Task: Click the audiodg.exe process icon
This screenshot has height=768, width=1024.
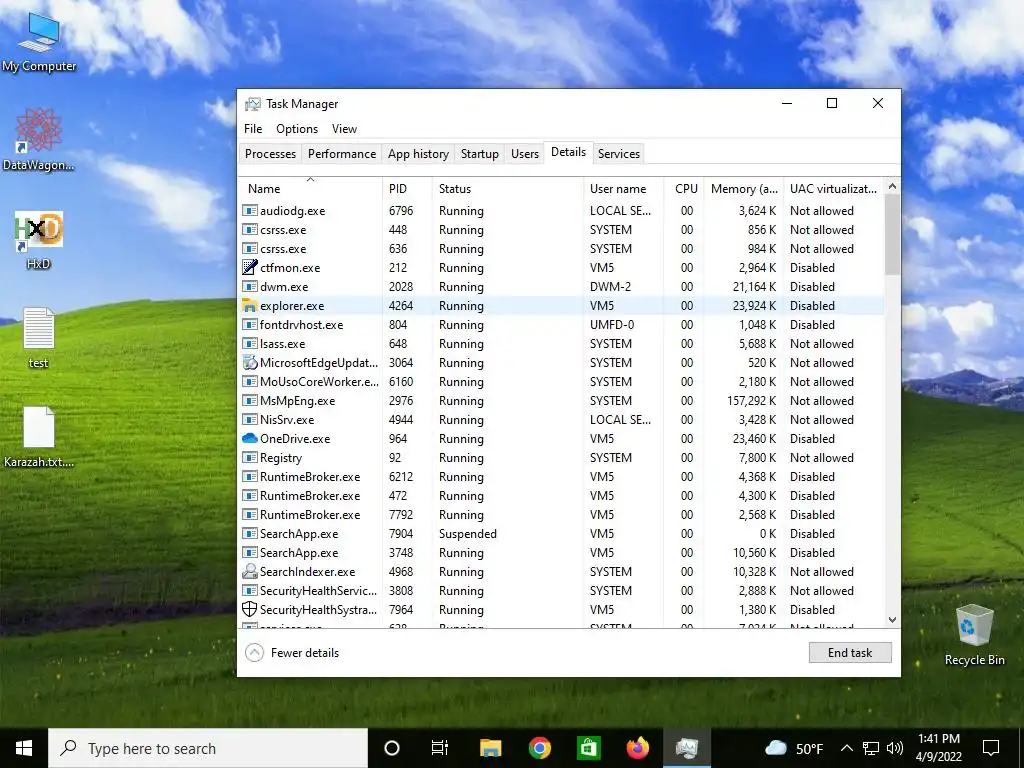Action: [x=249, y=211]
